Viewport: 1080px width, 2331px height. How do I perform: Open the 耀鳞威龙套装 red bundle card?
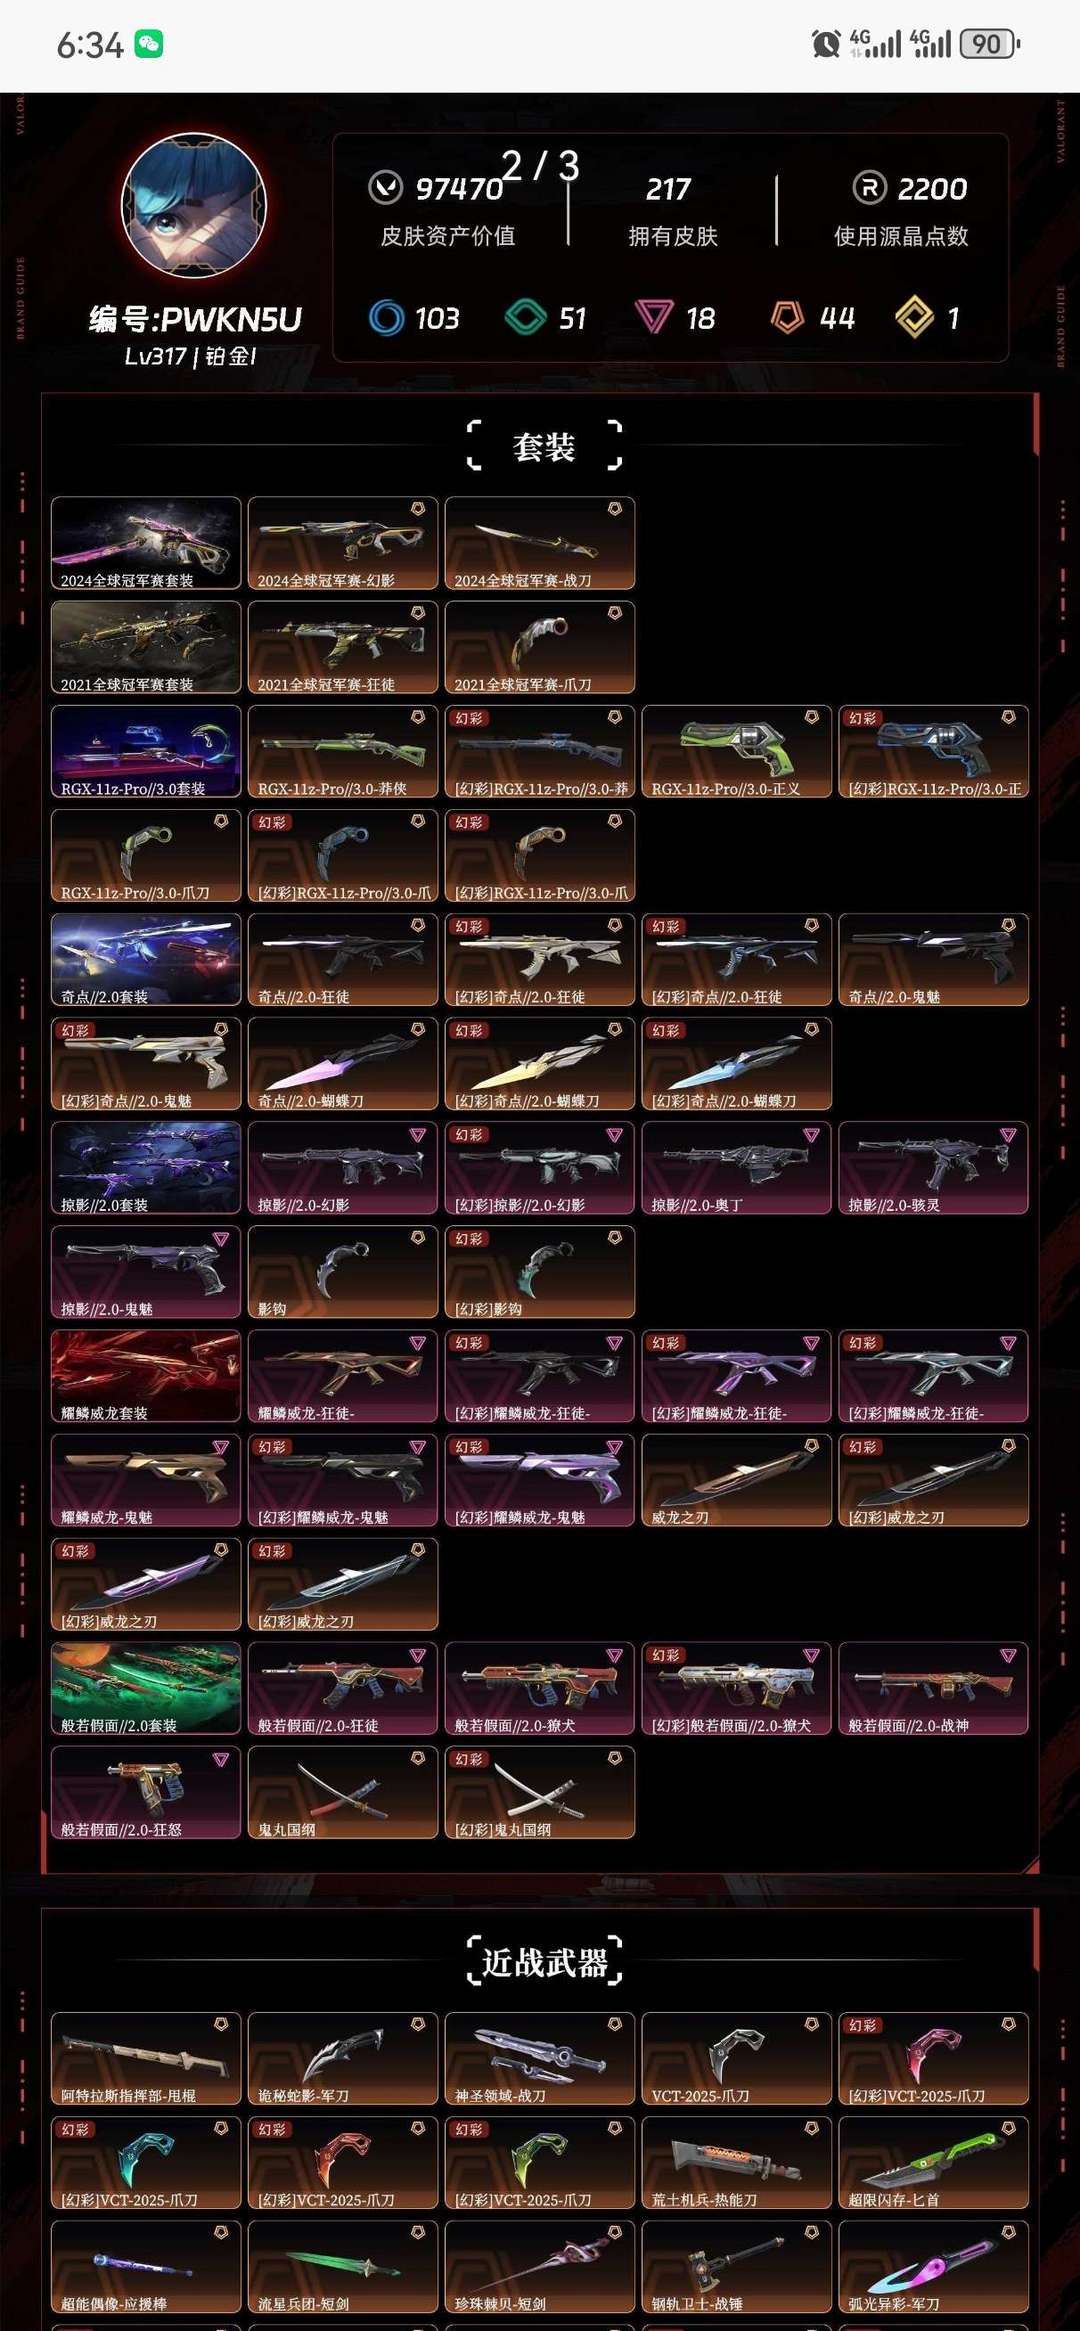click(x=146, y=1376)
